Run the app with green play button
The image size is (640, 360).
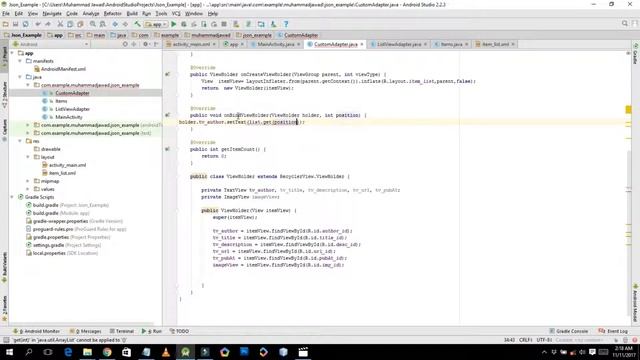tap(174, 24)
